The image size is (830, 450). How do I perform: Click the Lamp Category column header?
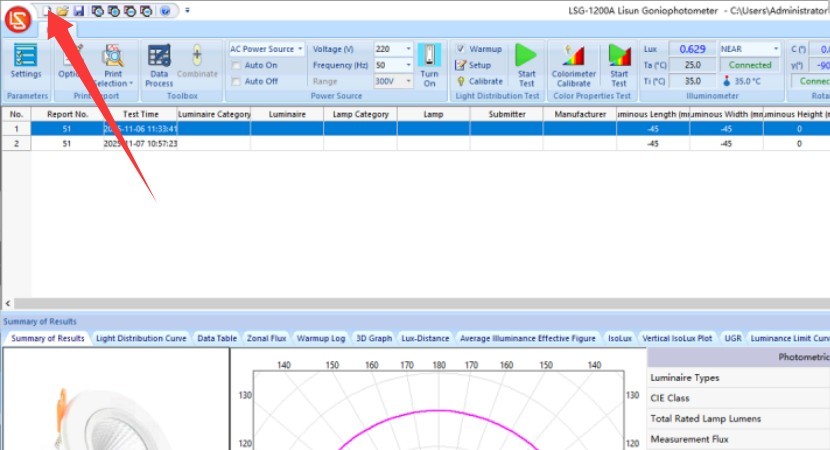point(360,114)
